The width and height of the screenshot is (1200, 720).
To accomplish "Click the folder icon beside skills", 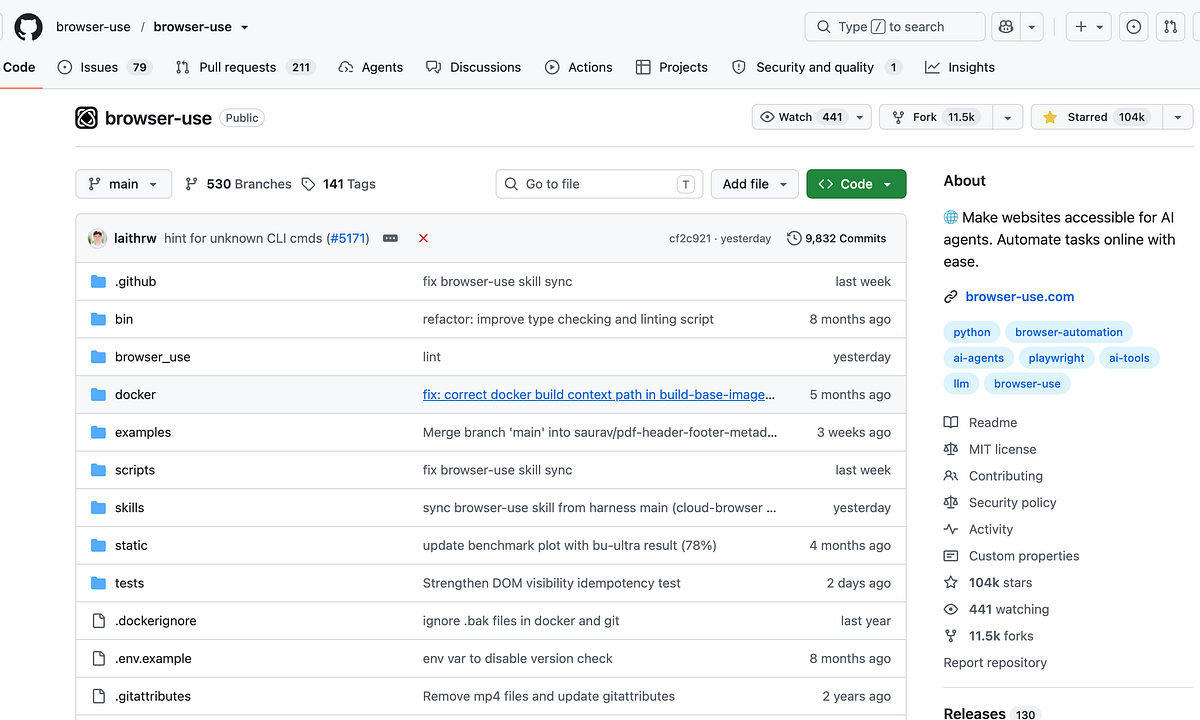I will [x=98, y=507].
